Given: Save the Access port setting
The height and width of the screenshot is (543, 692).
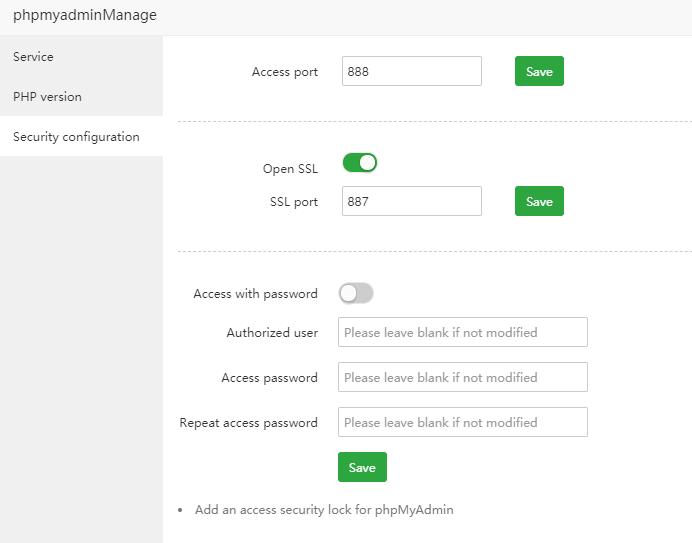Looking at the screenshot, I should click(539, 72).
